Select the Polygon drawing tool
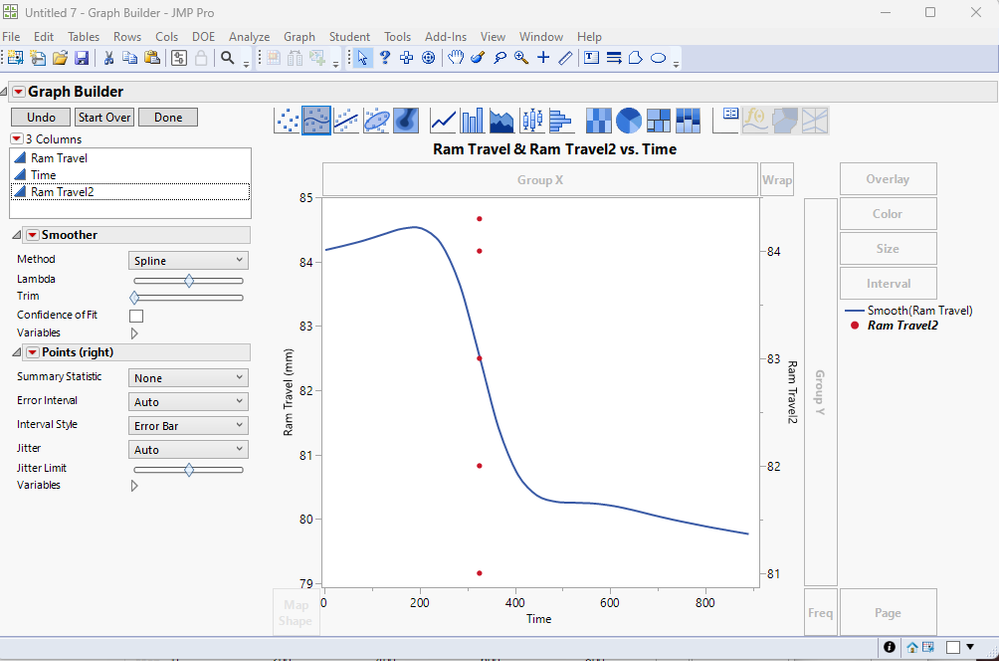 (635, 58)
